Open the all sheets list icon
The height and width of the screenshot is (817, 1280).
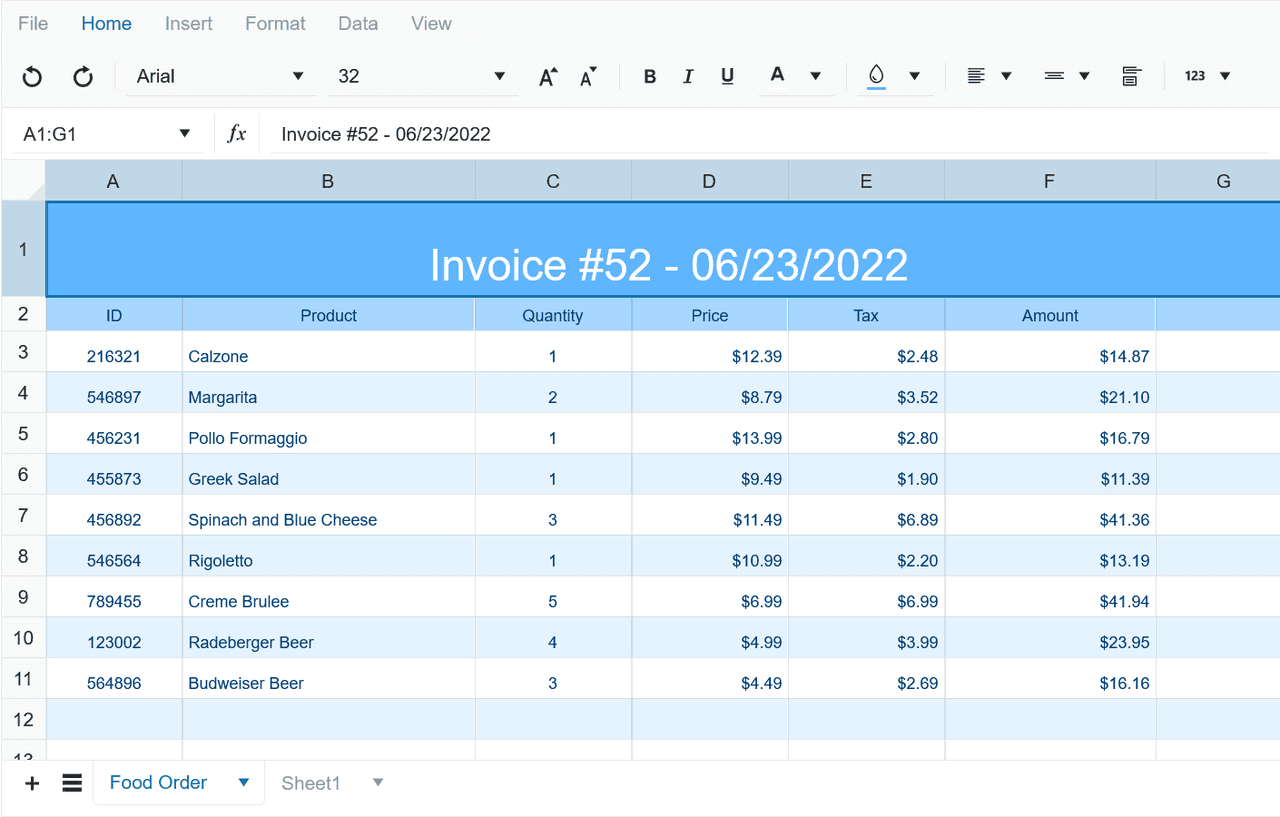tap(72, 783)
